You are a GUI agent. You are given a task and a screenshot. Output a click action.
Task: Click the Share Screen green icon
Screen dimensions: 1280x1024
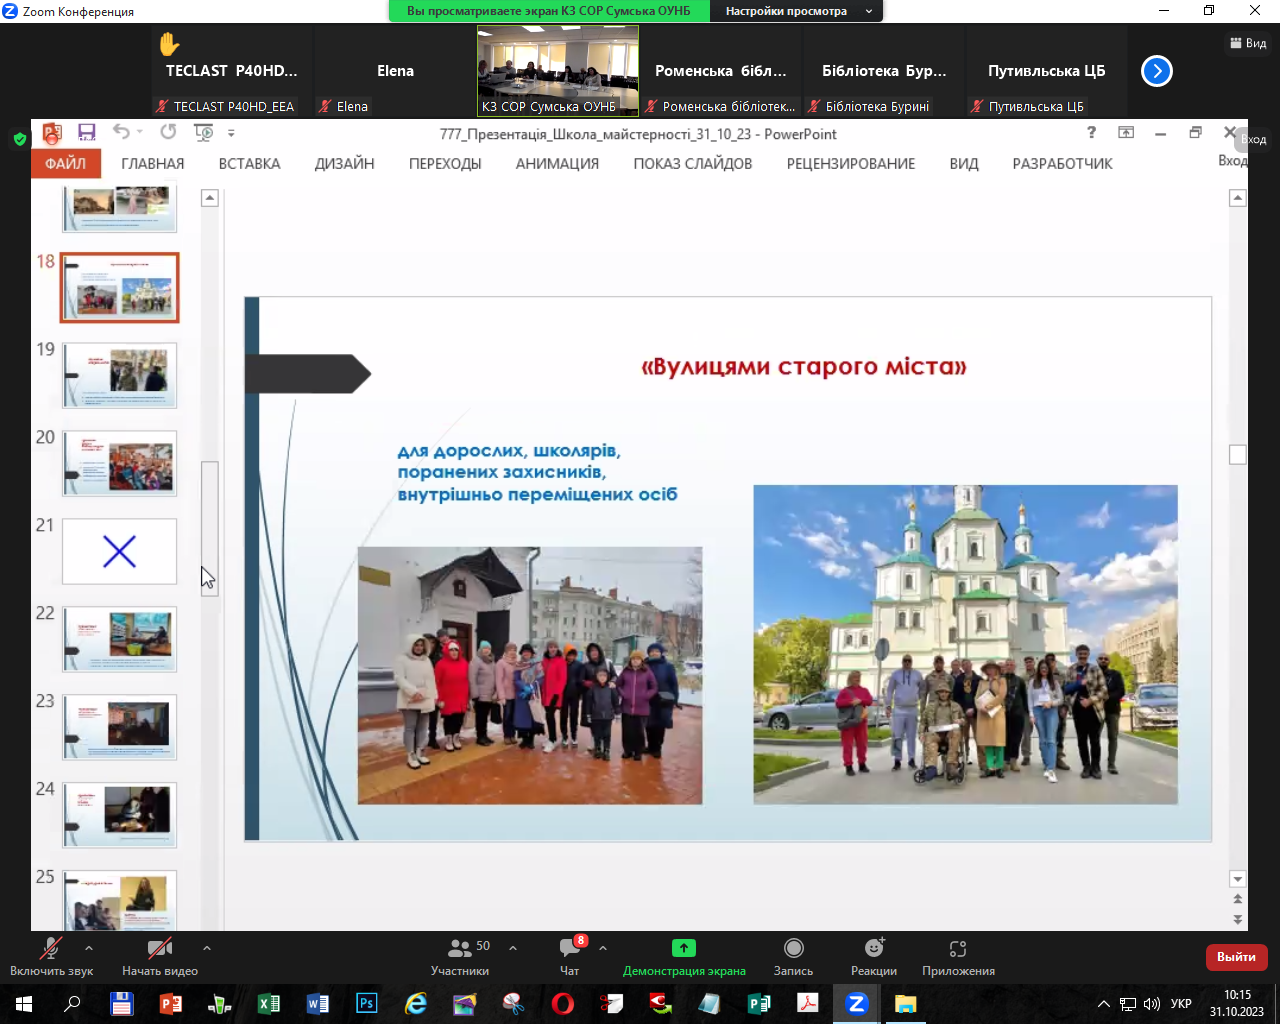coord(684,948)
